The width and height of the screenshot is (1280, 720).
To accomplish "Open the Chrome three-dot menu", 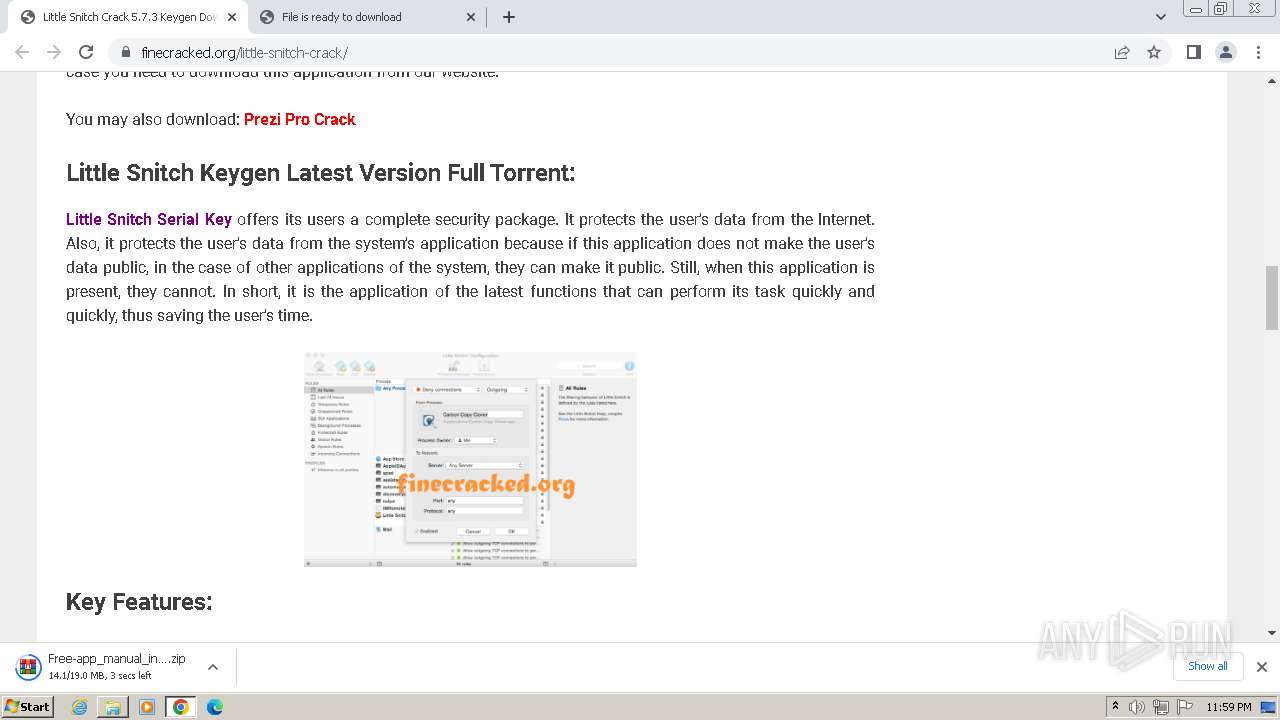I will point(1259,52).
